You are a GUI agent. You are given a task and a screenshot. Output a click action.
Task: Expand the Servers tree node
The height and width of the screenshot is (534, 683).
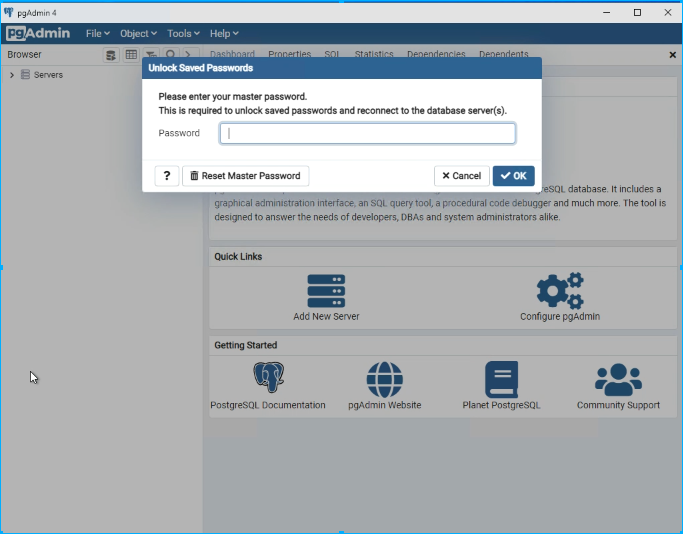pos(11,75)
